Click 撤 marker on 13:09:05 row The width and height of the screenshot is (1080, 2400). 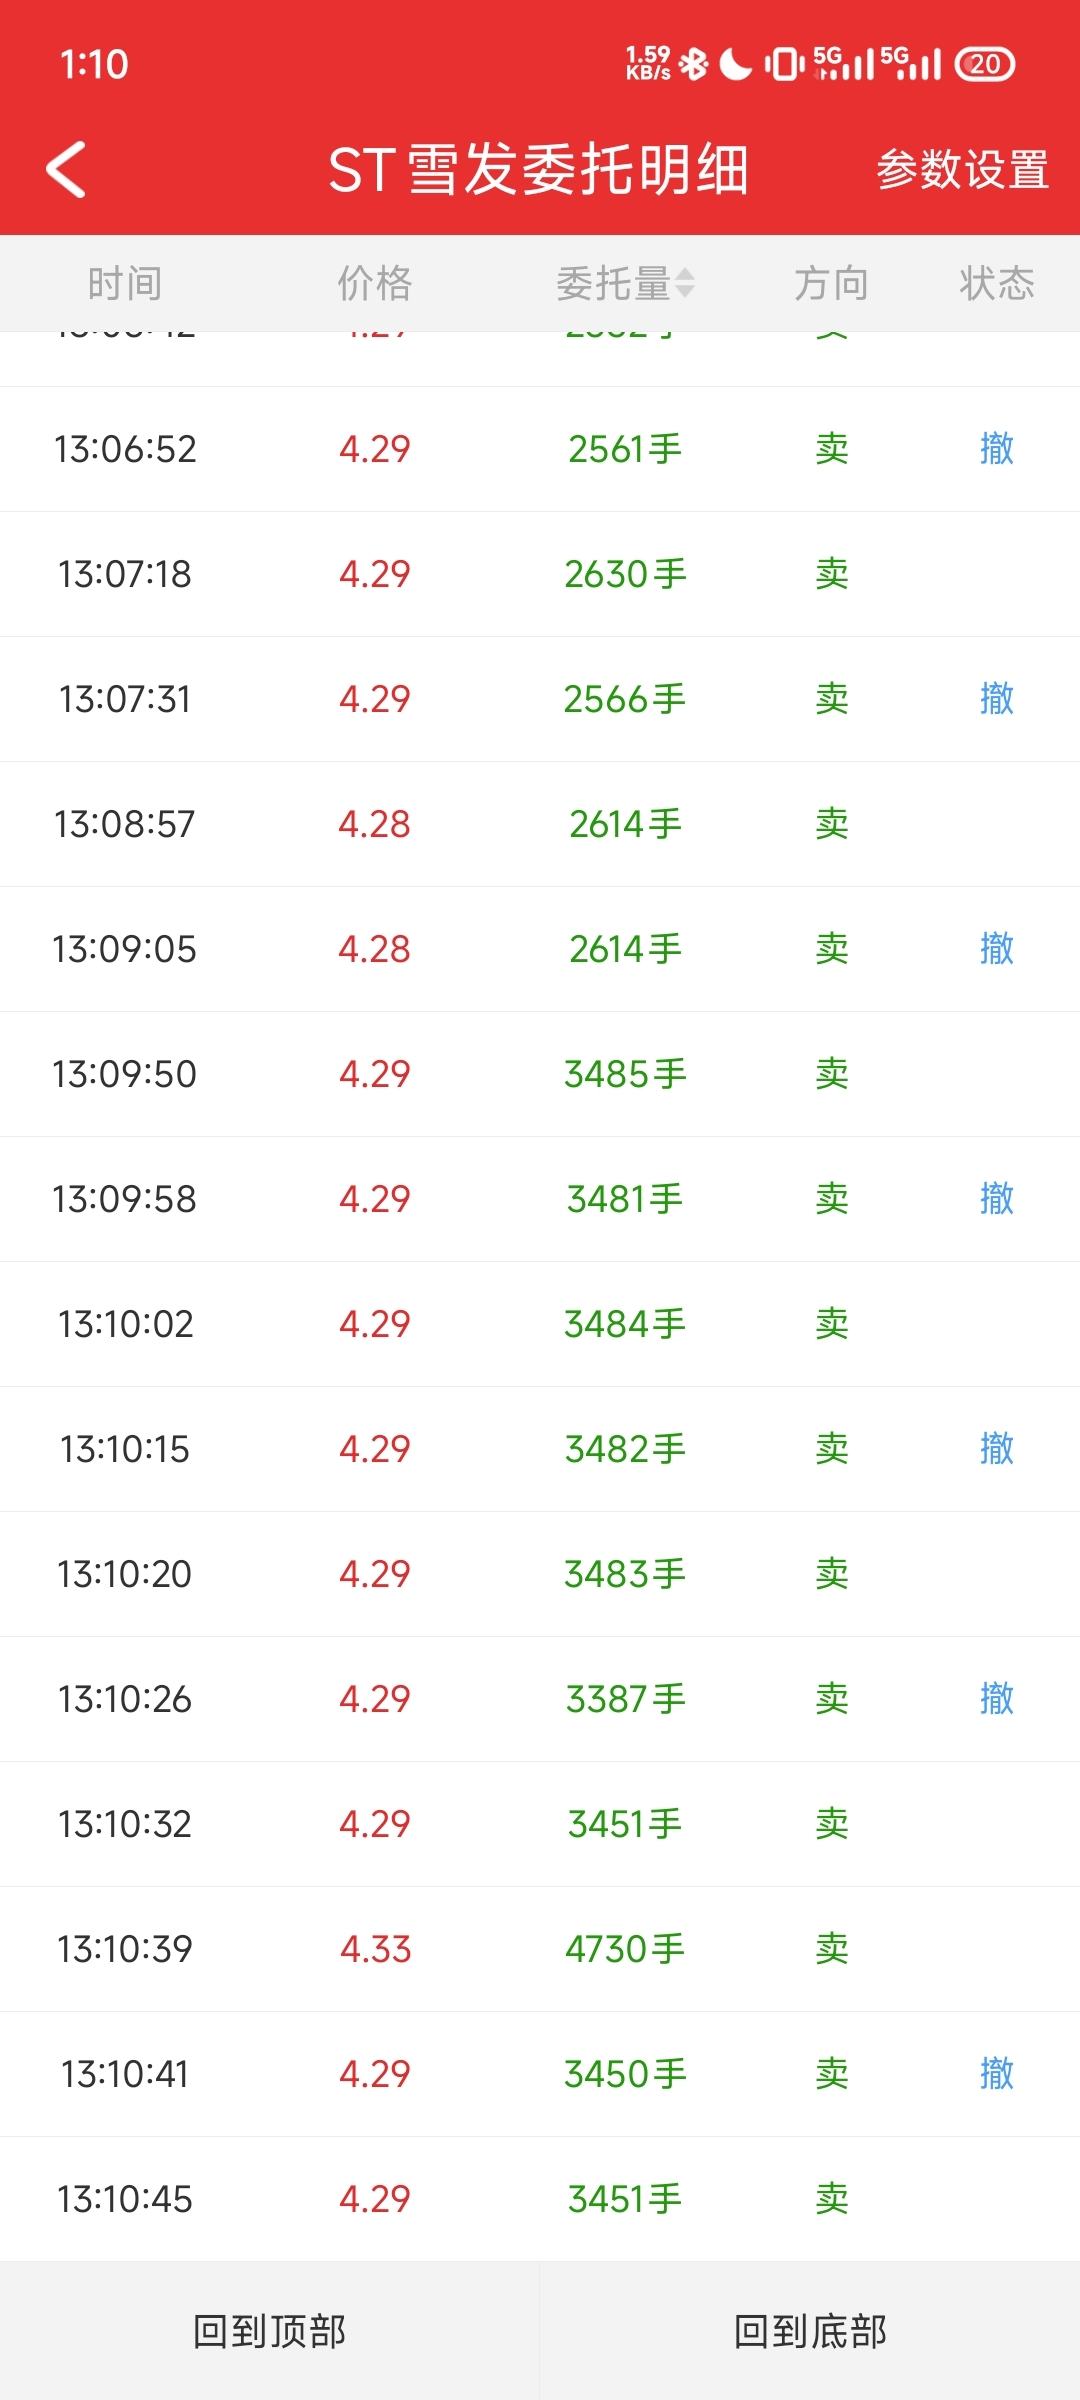997,948
